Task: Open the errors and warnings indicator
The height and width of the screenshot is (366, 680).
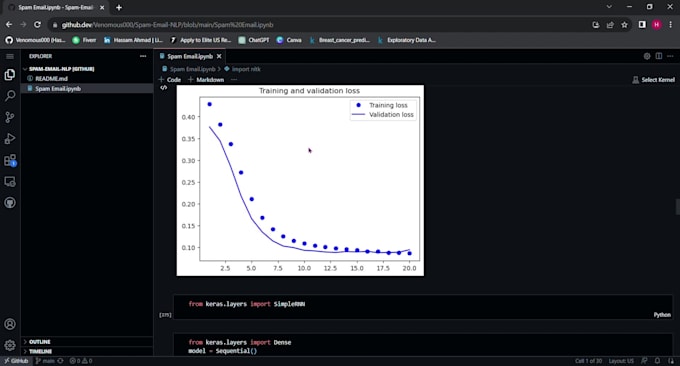Action: point(81,361)
